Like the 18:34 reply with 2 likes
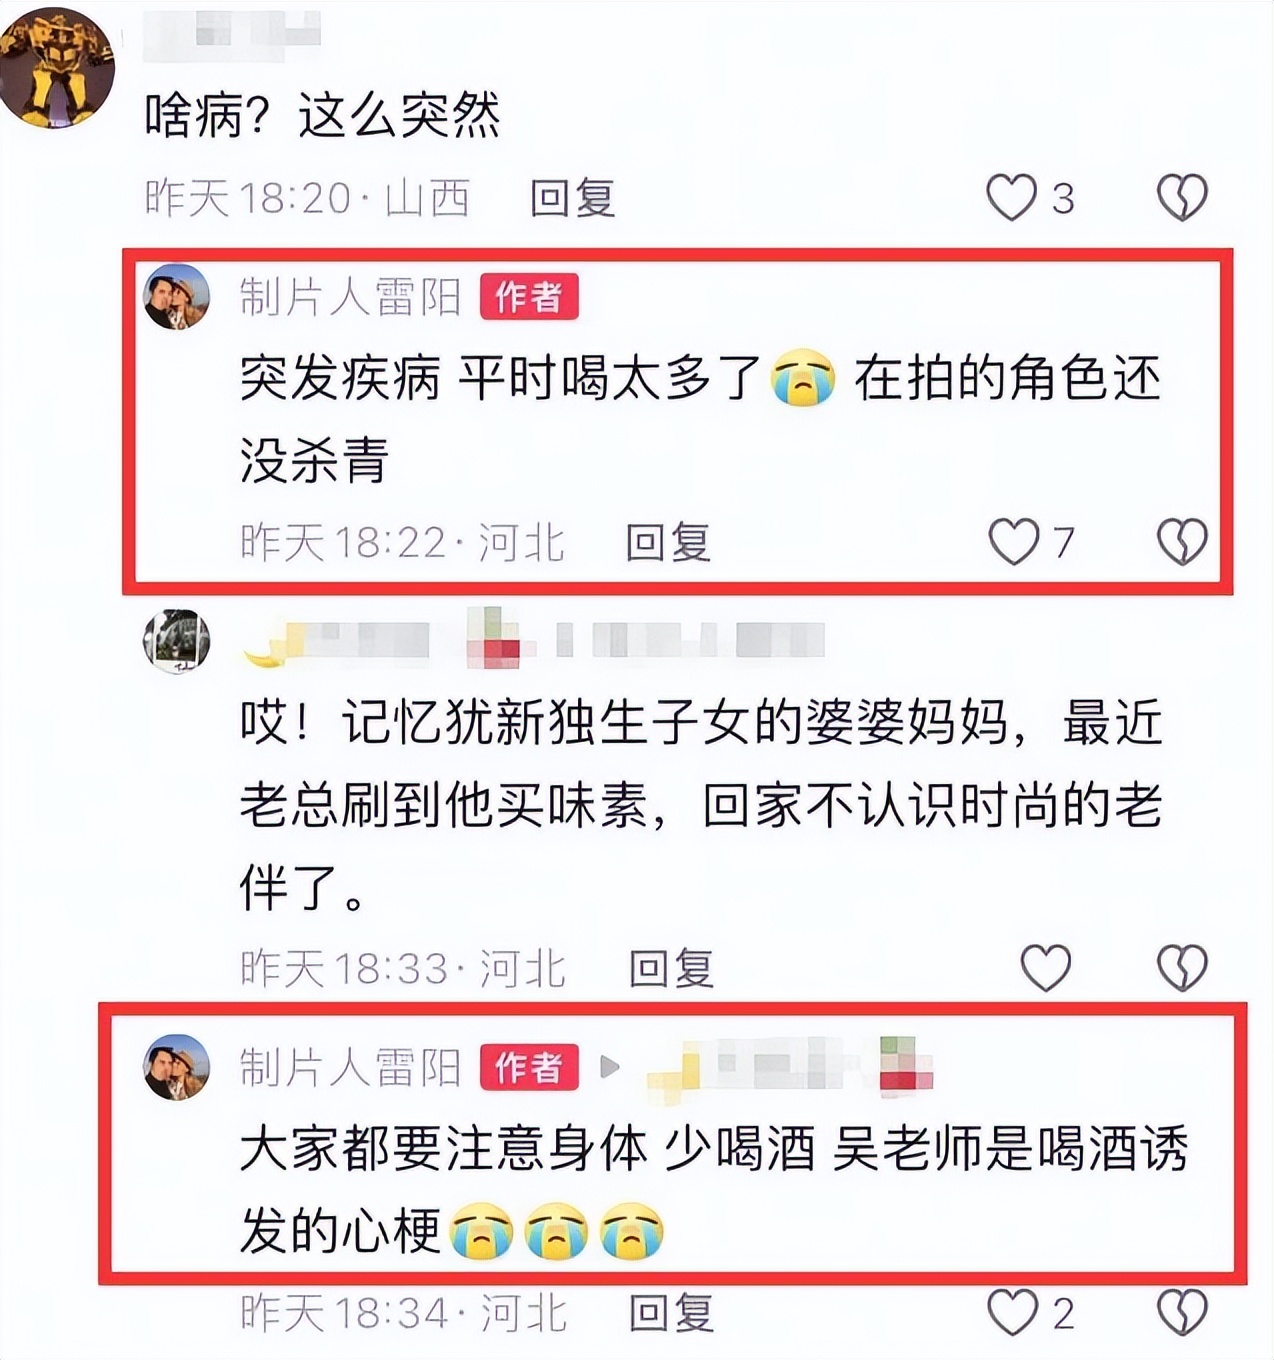Viewport: 1274px width, 1360px height. coord(1012,1312)
